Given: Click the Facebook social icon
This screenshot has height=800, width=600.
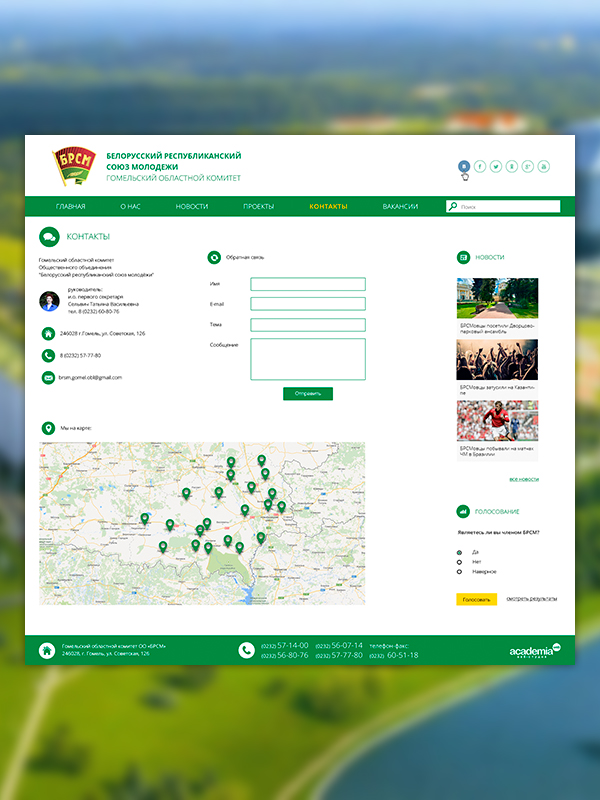Looking at the screenshot, I should [480, 166].
